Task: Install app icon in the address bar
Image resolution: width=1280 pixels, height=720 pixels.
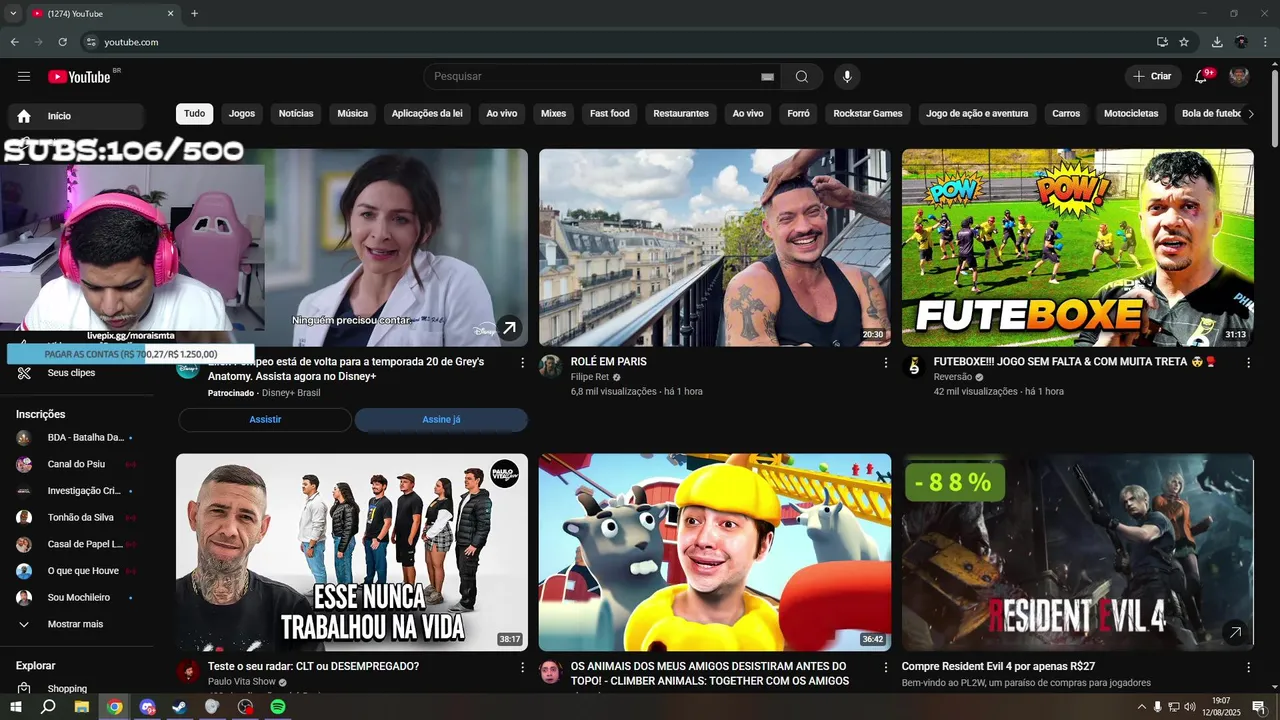Action: point(1162,42)
